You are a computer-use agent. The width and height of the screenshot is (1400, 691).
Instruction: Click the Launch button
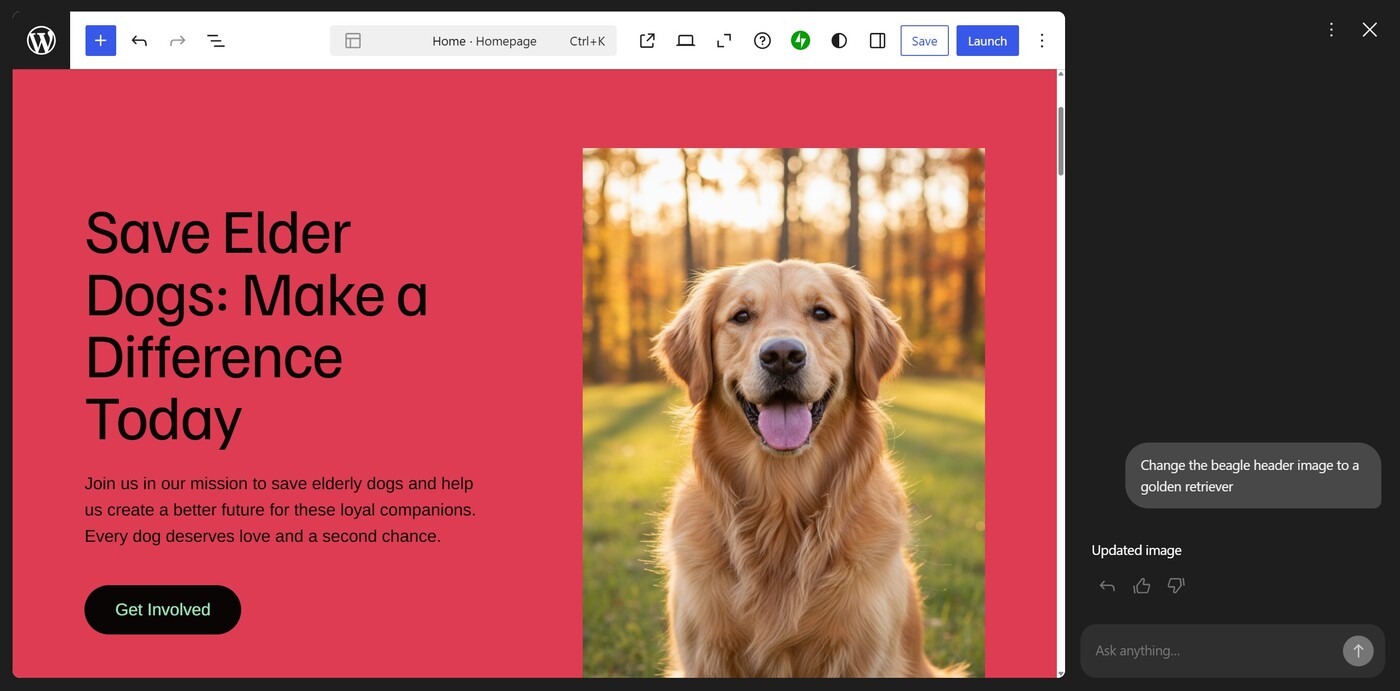click(x=987, y=40)
